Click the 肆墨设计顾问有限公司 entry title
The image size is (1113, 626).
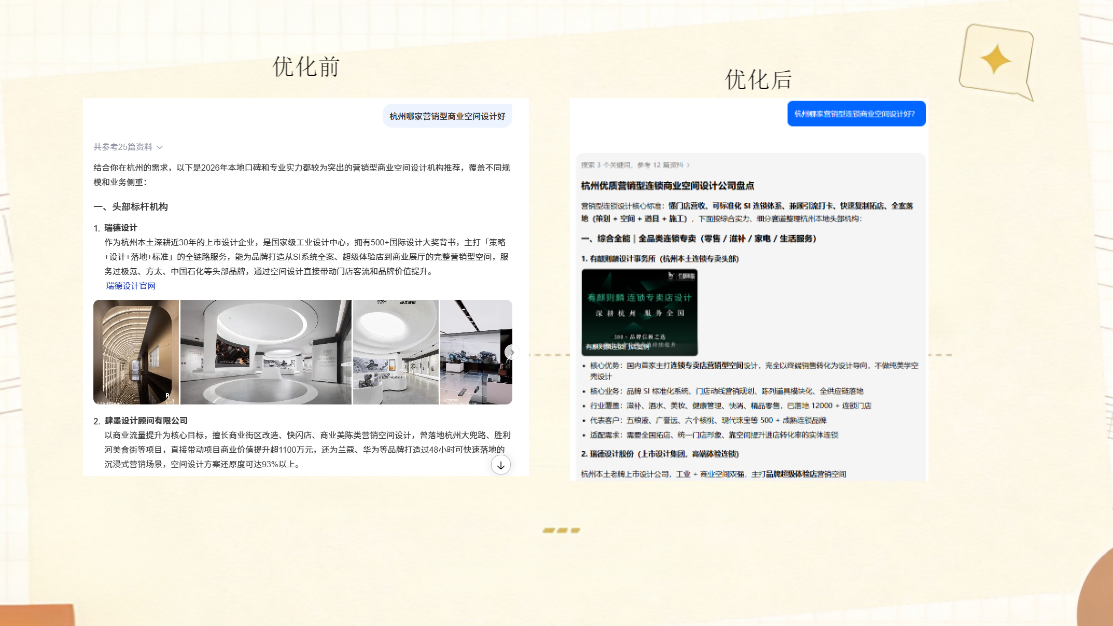(146, 420)
